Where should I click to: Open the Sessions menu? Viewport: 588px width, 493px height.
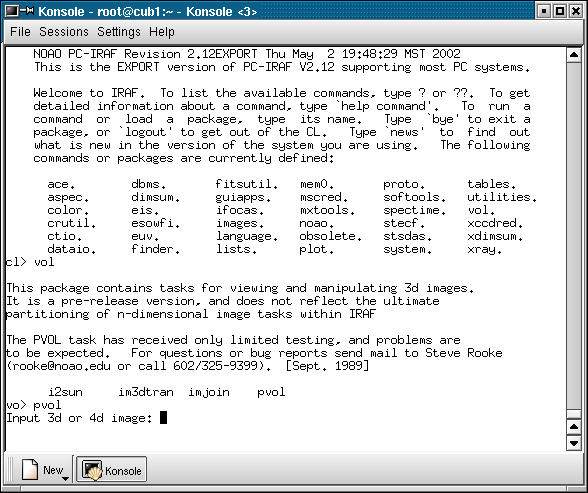64,32
